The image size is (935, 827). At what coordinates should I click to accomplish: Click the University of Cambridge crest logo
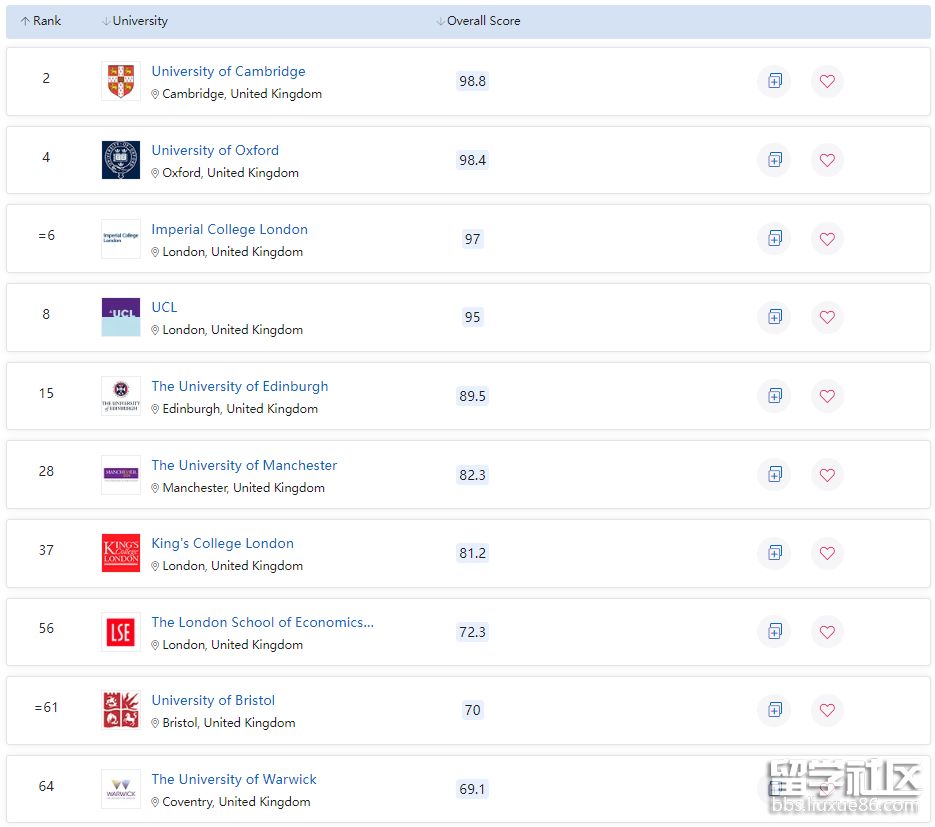(121, 81)
